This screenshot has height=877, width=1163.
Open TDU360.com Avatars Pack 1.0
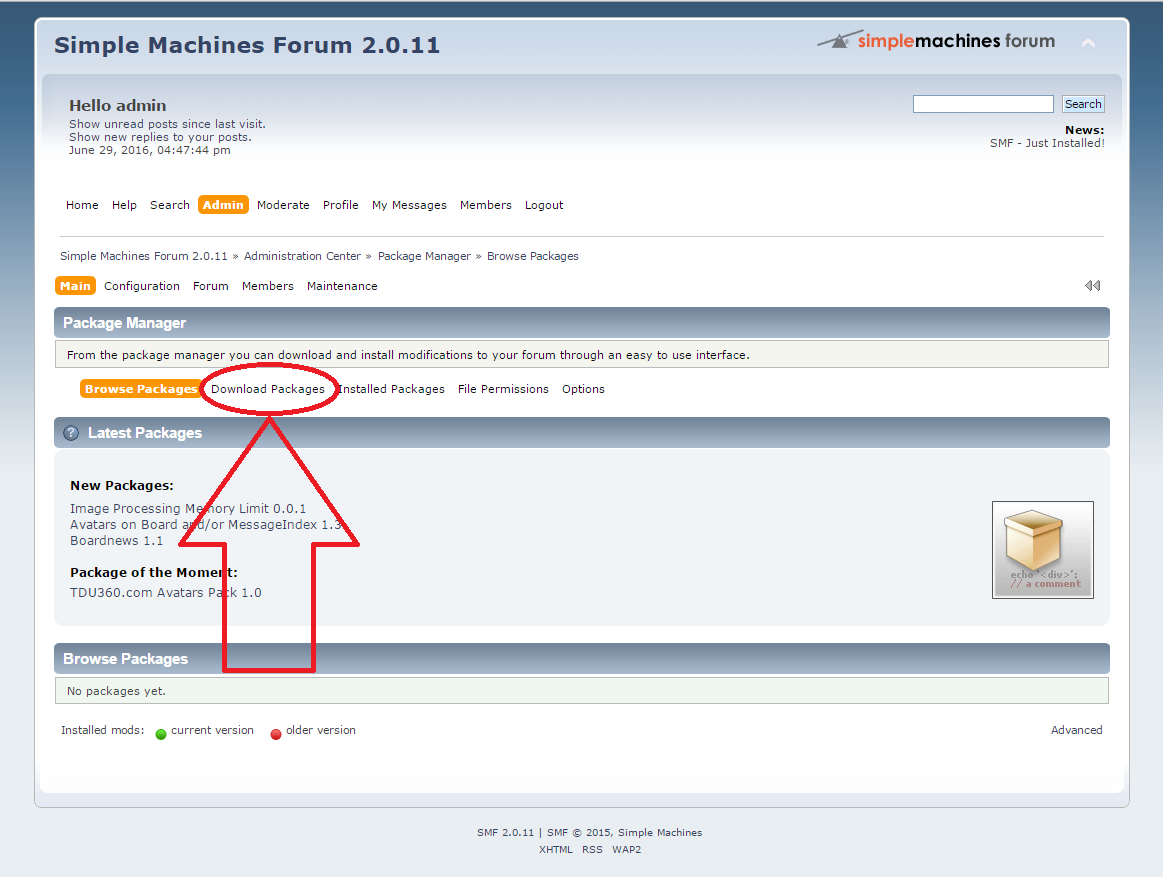pyautogui.click(x=166, y=592)
